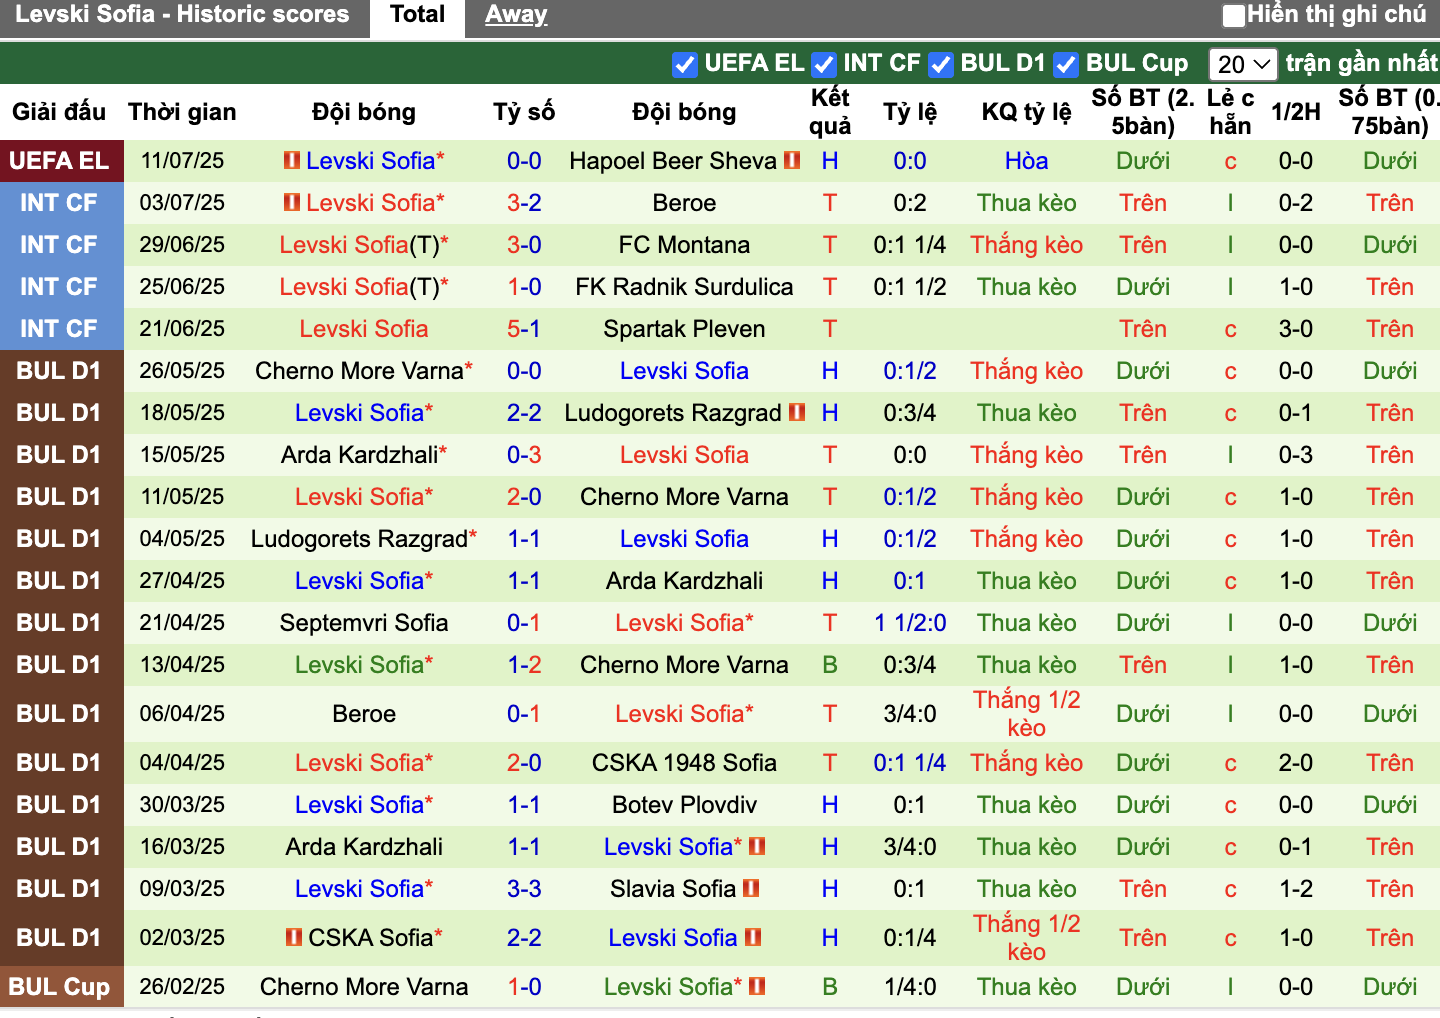
Task: Open the 1-0 score on the BUL Cup row
Action: (524, 987)
